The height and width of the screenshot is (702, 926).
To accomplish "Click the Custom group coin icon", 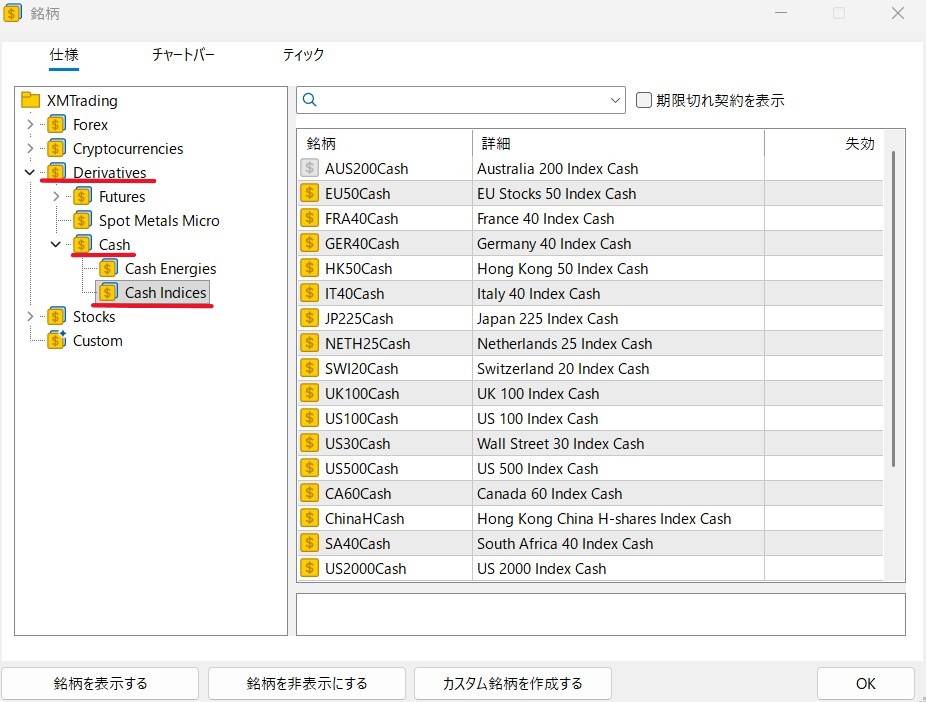I will 56,341.
